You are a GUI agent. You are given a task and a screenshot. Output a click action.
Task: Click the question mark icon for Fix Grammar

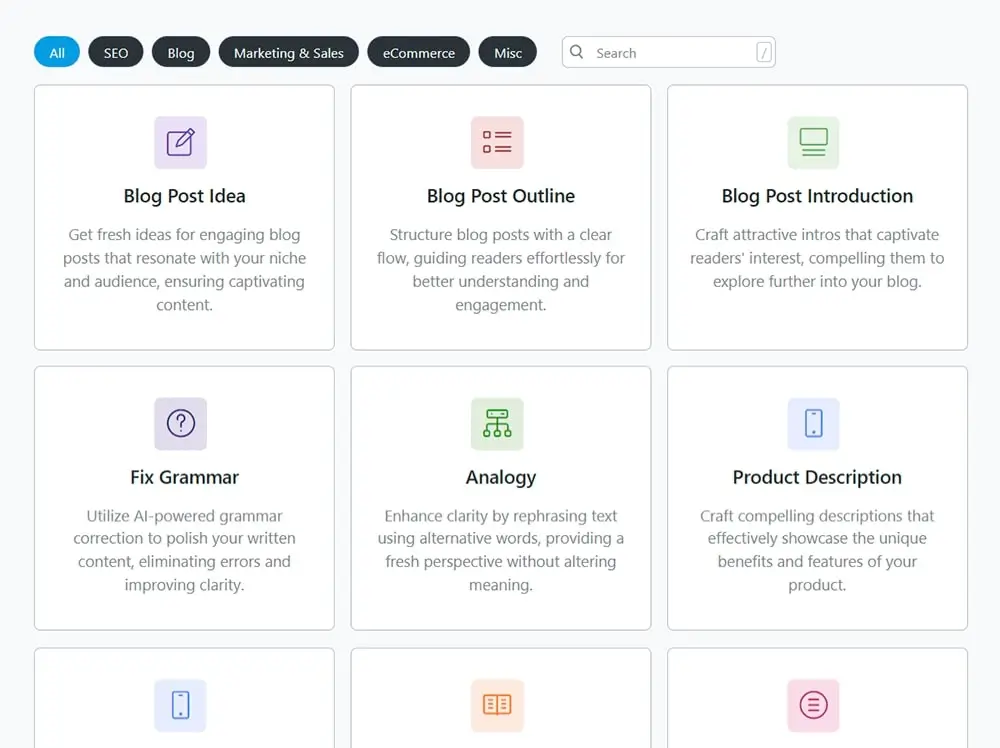180,423
